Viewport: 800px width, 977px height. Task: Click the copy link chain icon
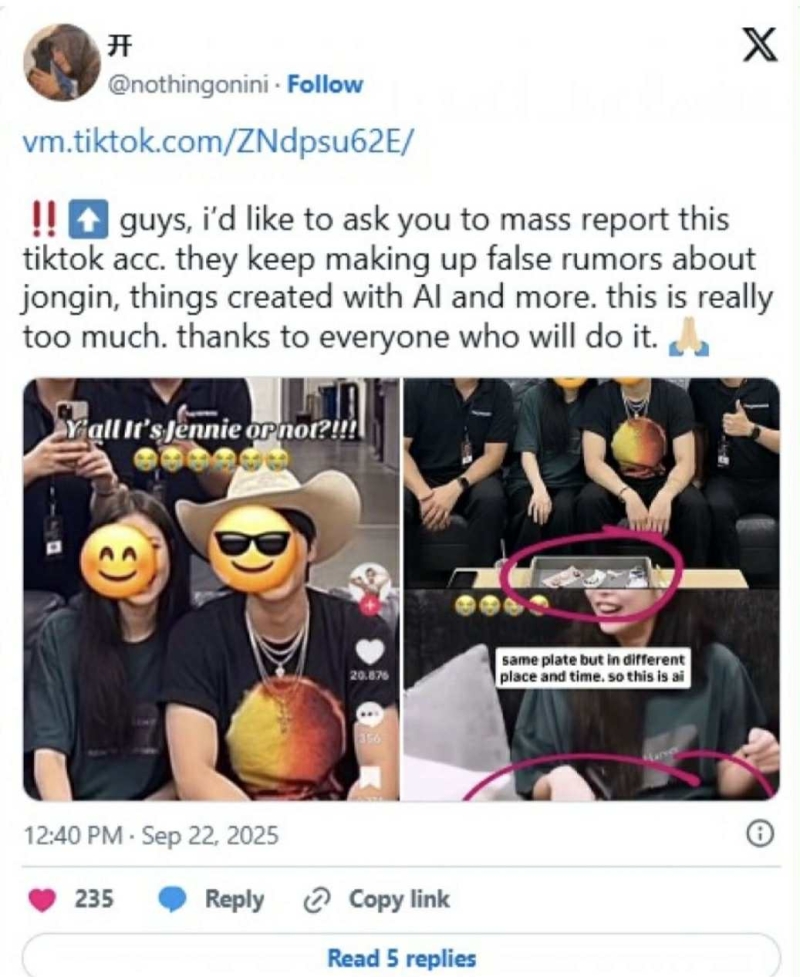pyautogui.click(x=316, y=900)
